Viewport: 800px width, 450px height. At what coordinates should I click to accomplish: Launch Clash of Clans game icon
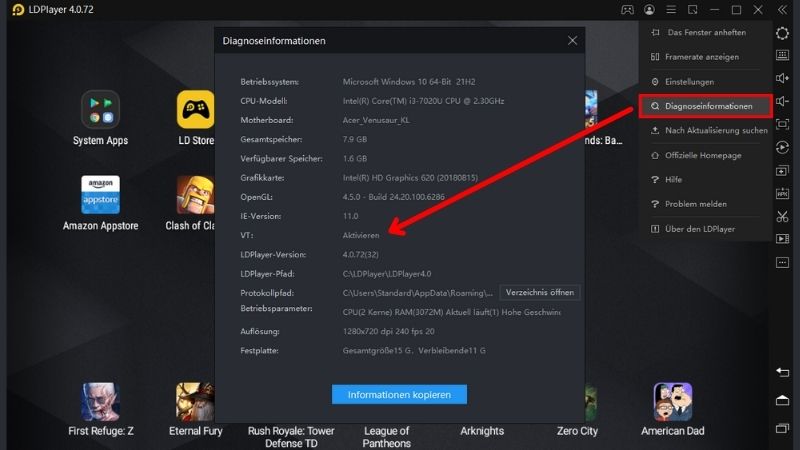195,195
